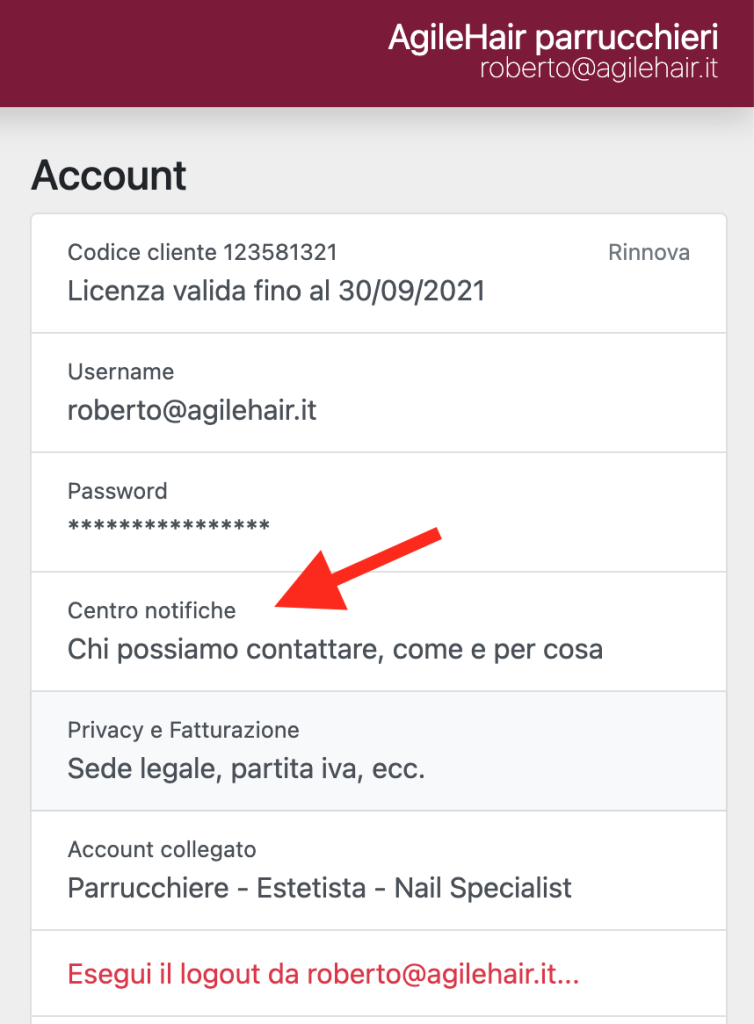Select the Account collegato label
The height and width of the screenshot is (1024, 754).
(162, 850)
